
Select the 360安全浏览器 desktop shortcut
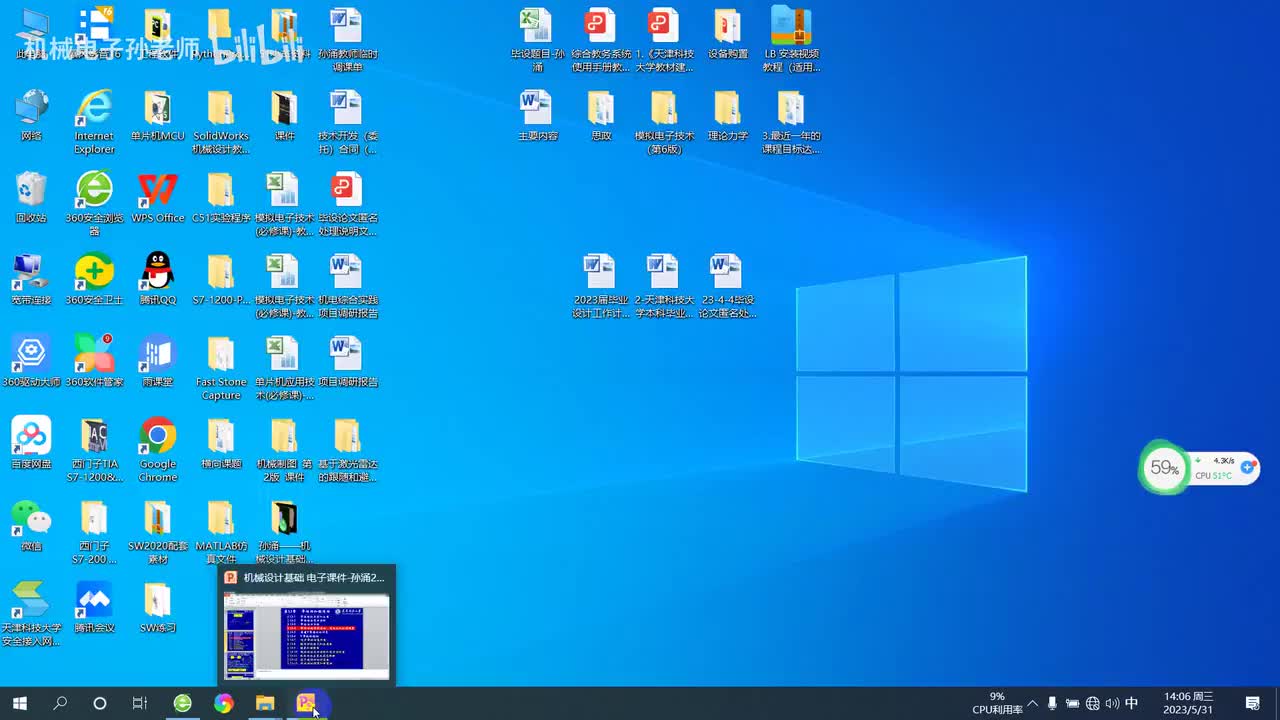pos(94,204)
